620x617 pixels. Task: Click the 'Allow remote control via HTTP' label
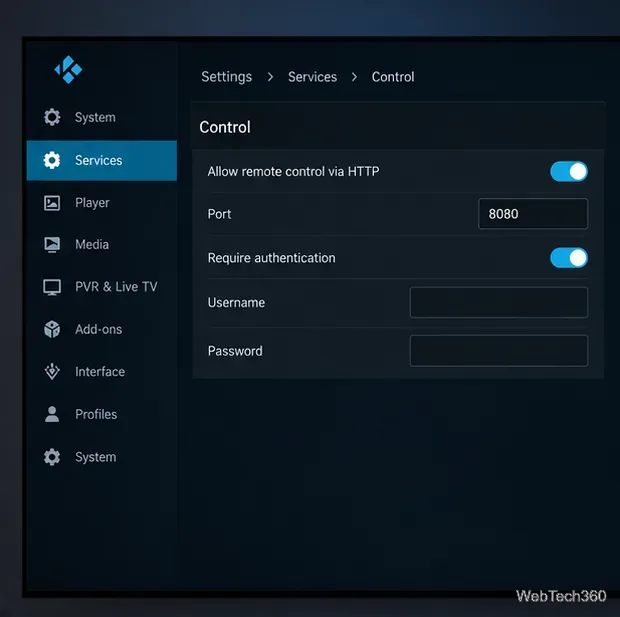[293, 171]
